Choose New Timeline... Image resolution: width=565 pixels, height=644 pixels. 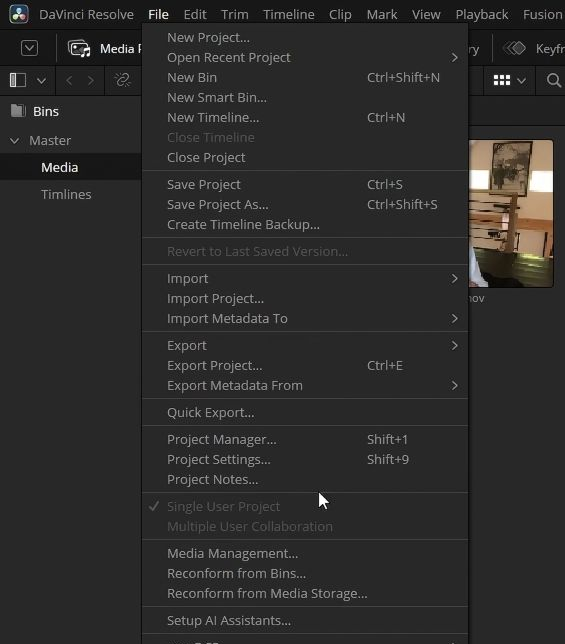click(305, 117)
